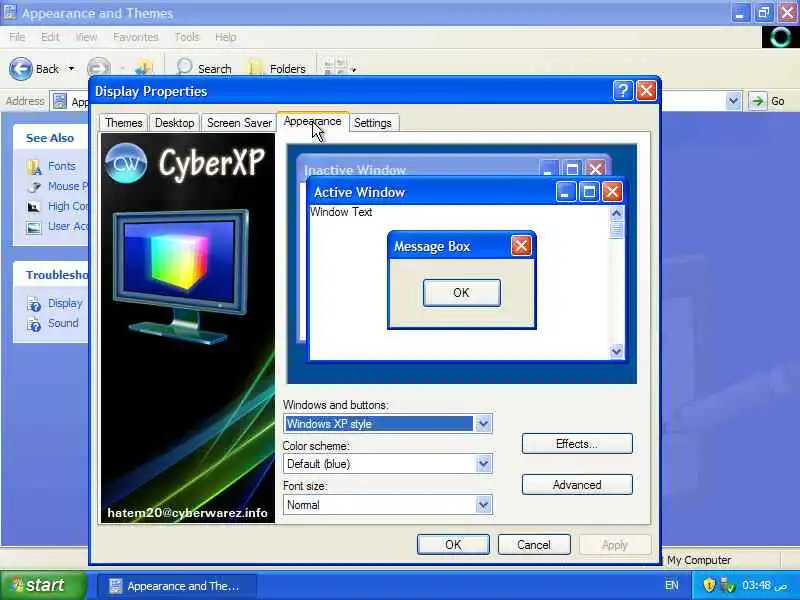Image resolution: width=800 pixels, height=600 pixels.
Task: Open the Favorites menu
Action: pos(136,37)
